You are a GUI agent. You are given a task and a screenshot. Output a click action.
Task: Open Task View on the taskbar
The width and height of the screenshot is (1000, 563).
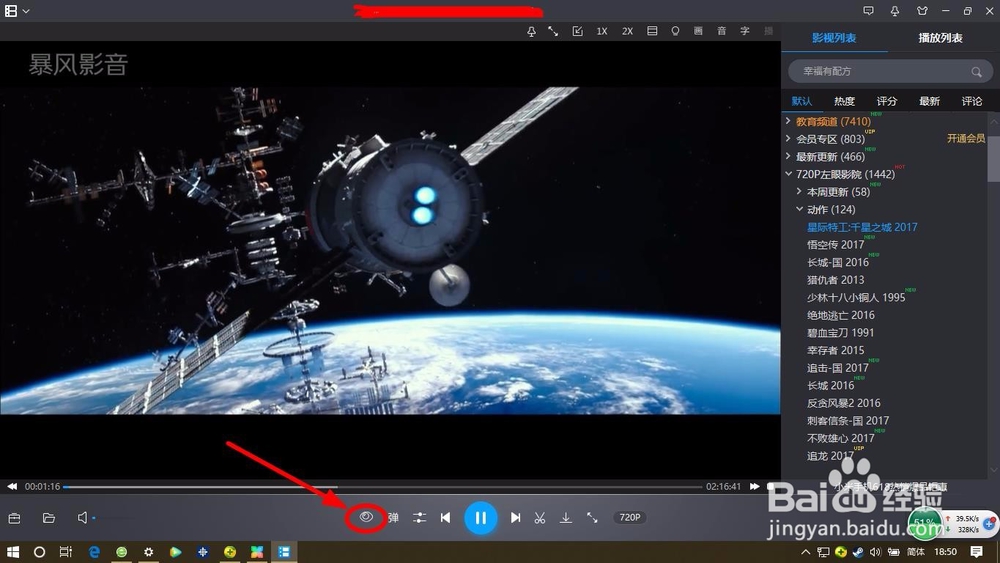[x=66, y=552]
